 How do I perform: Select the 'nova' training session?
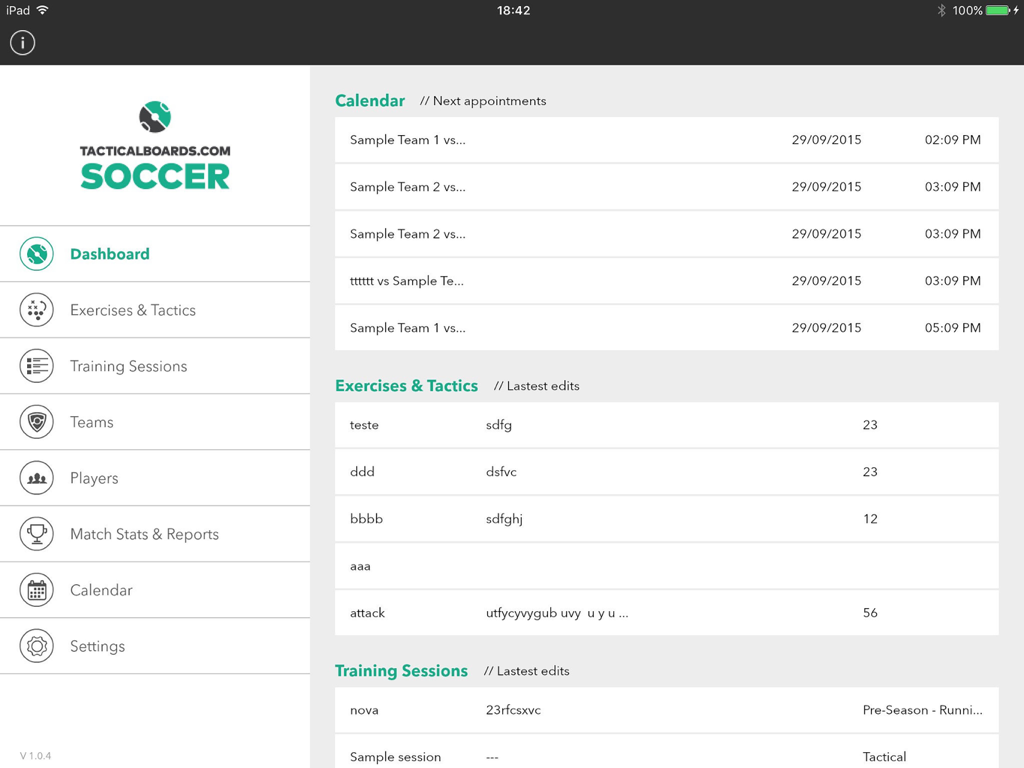pos(666,710)
